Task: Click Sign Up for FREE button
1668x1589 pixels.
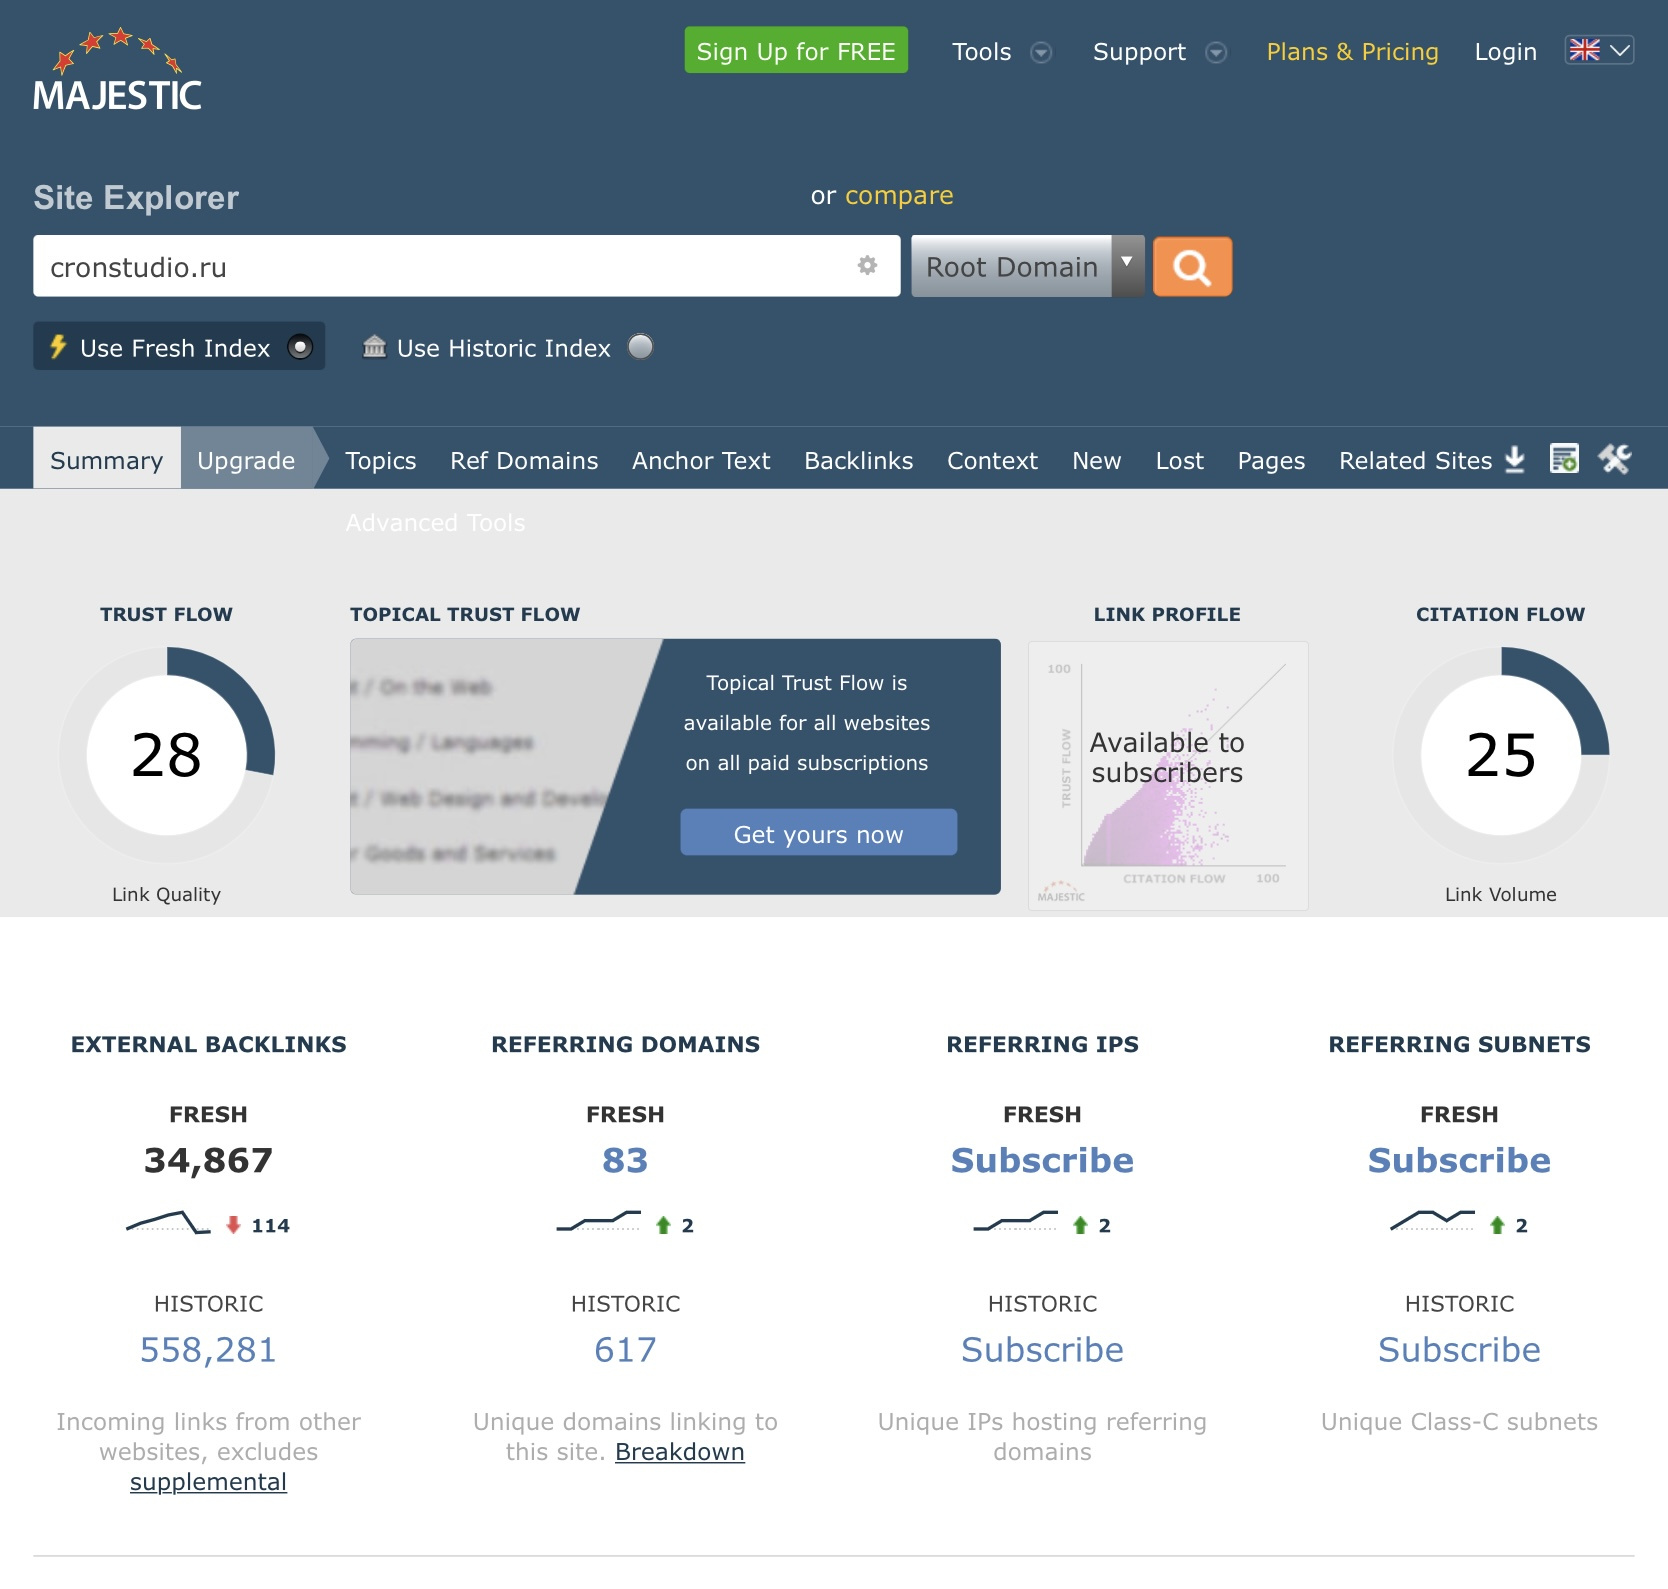Action: pos(796,50)
